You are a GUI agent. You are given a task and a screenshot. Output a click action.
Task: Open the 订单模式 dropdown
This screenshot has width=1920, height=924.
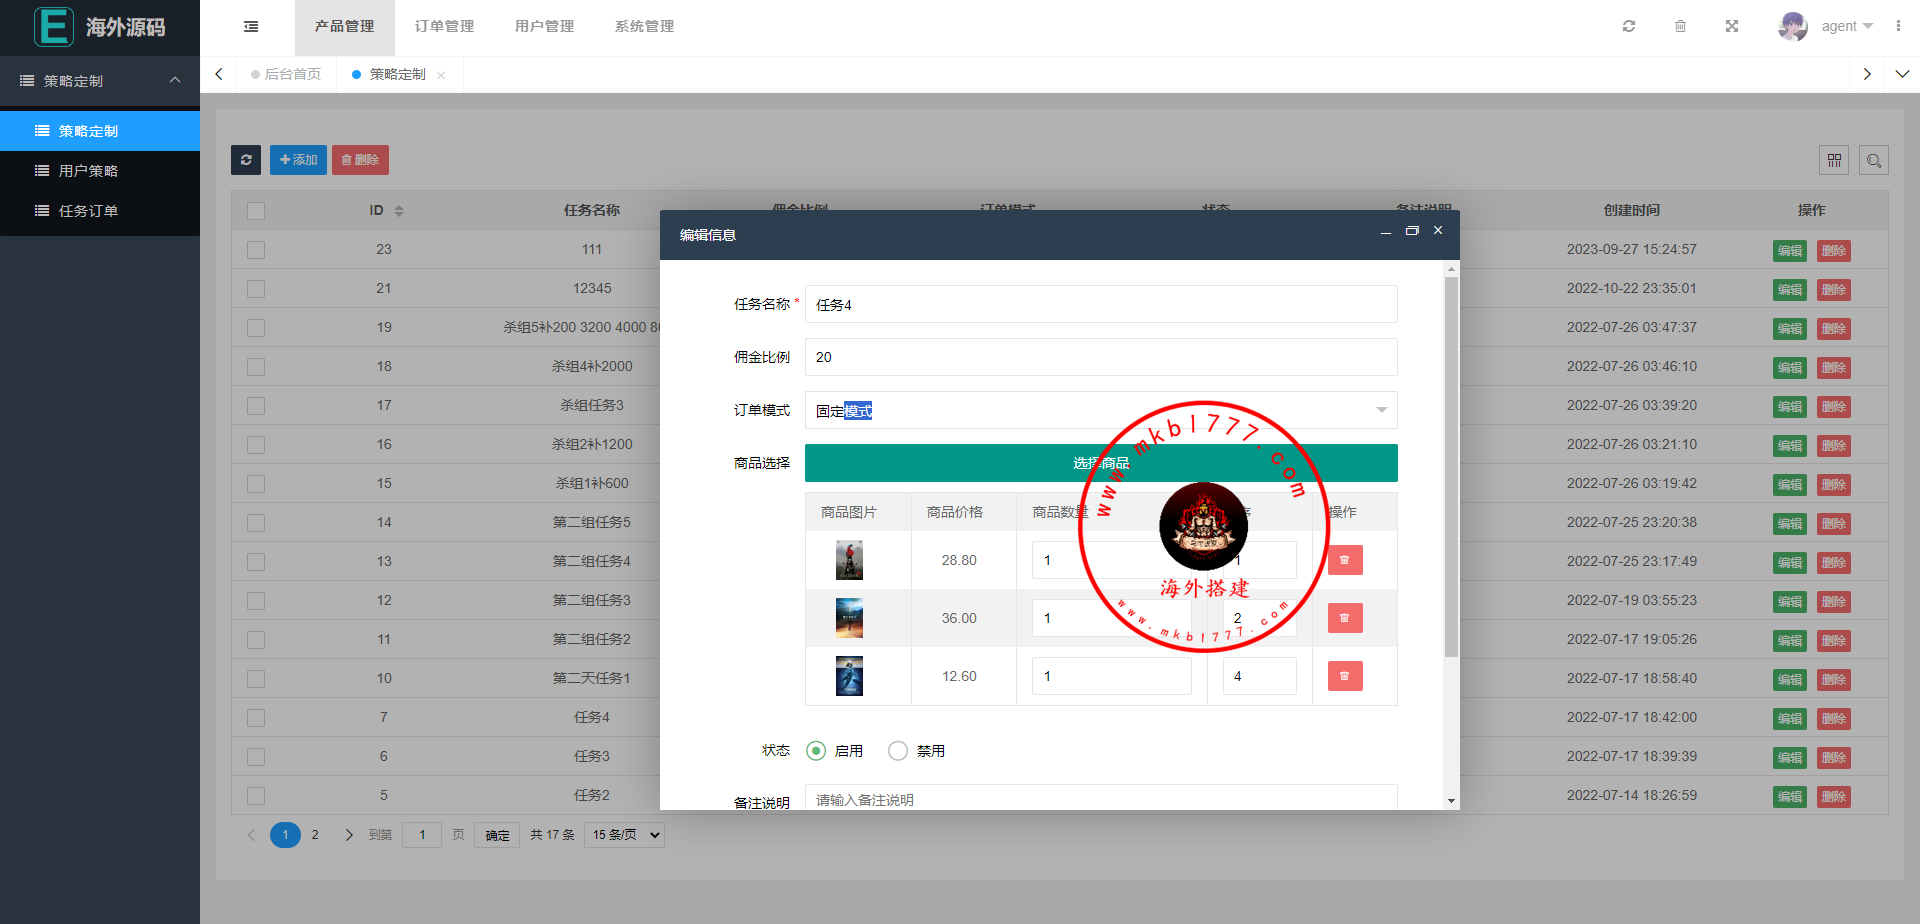point(1101,410)
